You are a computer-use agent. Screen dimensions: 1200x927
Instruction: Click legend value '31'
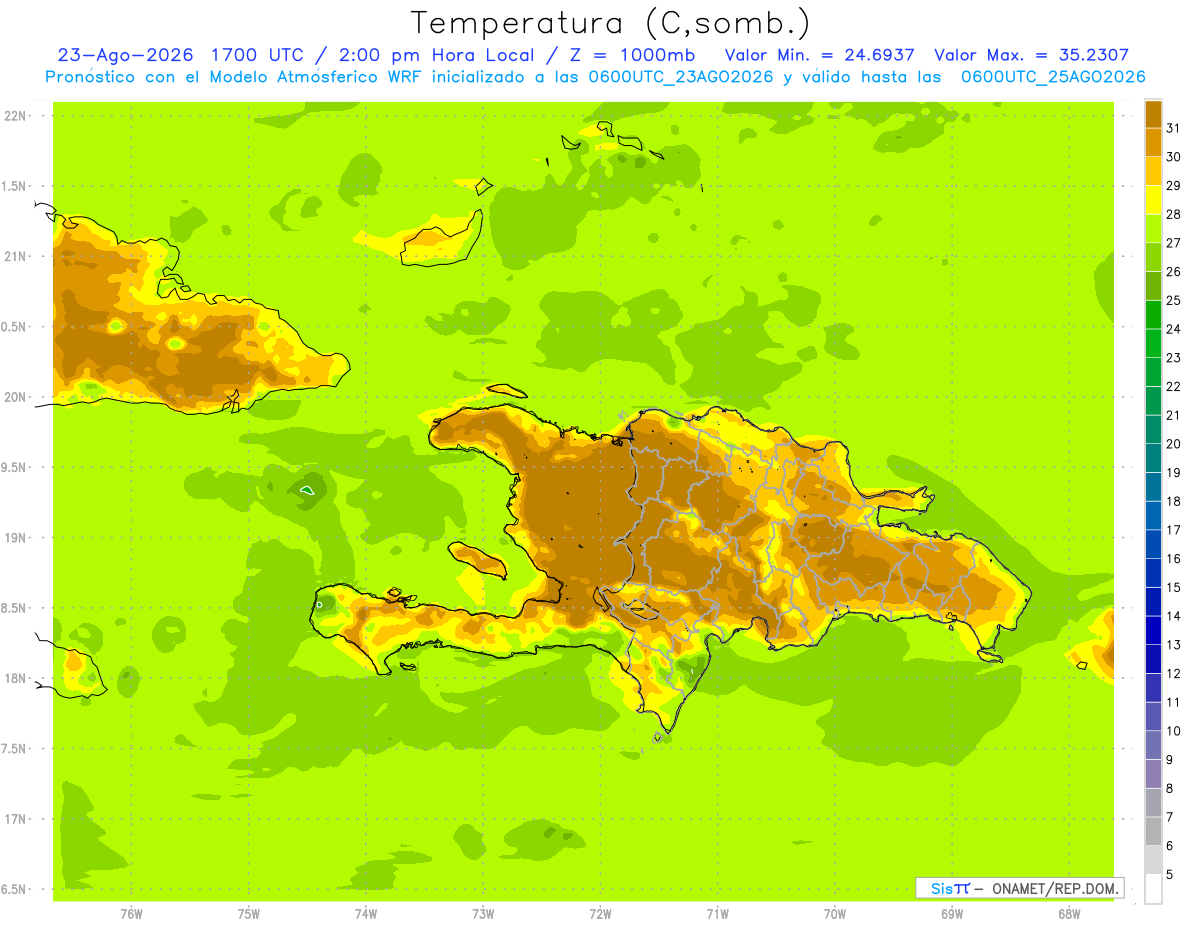point(1174,128)
